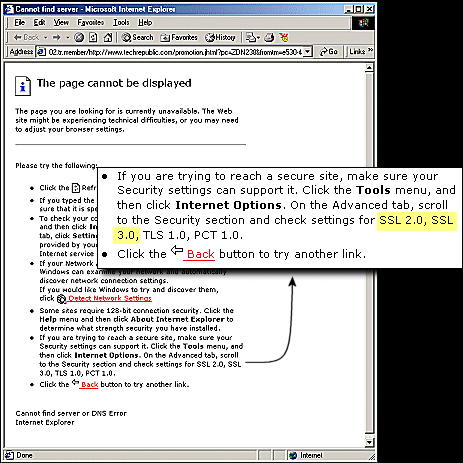Open the Favorites pane toolbar button

click(x=179, y=37)
